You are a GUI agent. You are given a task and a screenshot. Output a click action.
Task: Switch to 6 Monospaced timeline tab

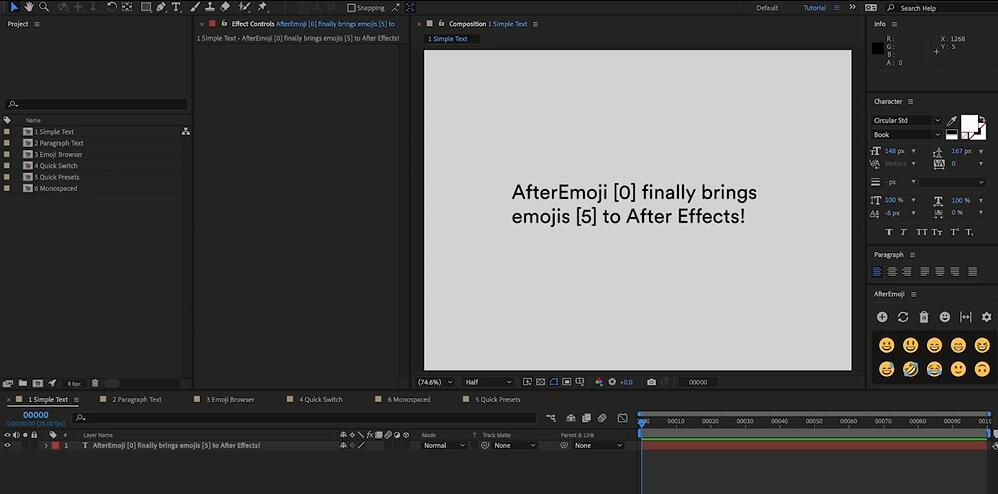pos(409,400)
